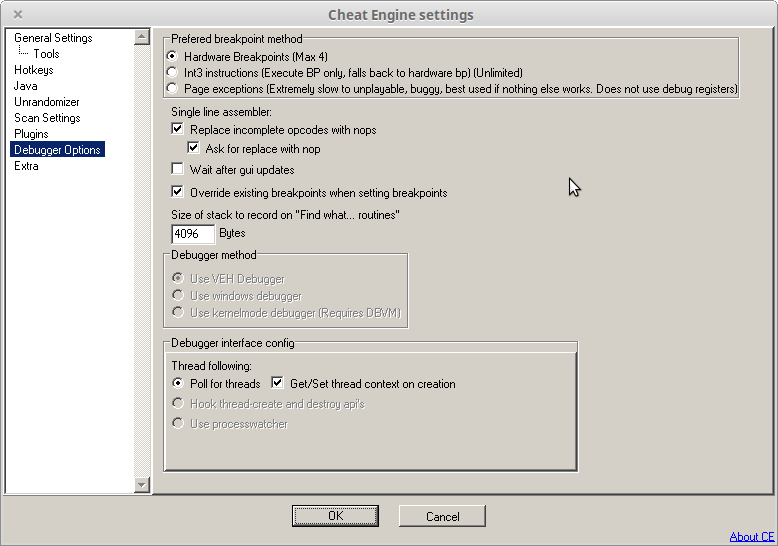The width and height of the screenshot is (778, 546).
Task: Discard changes with the Cancel button
Action: [x=442, y=516]
